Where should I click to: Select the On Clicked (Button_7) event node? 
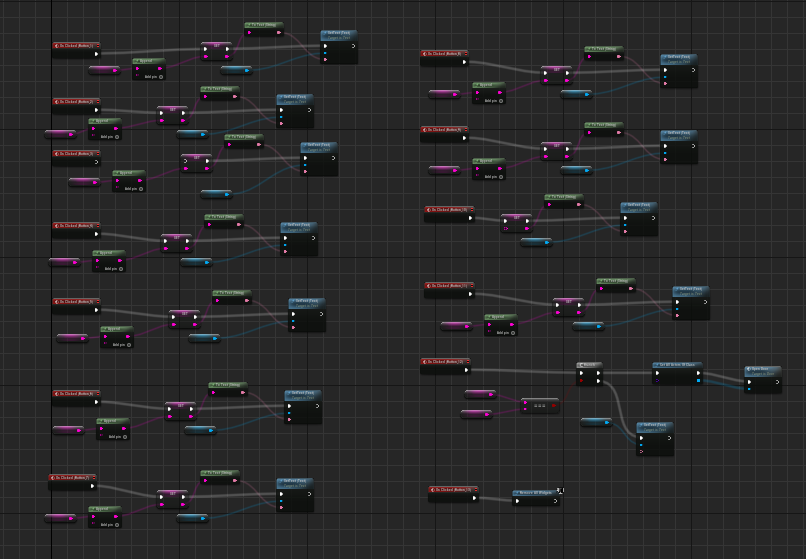pyautogui.click(x=72, y=482)
